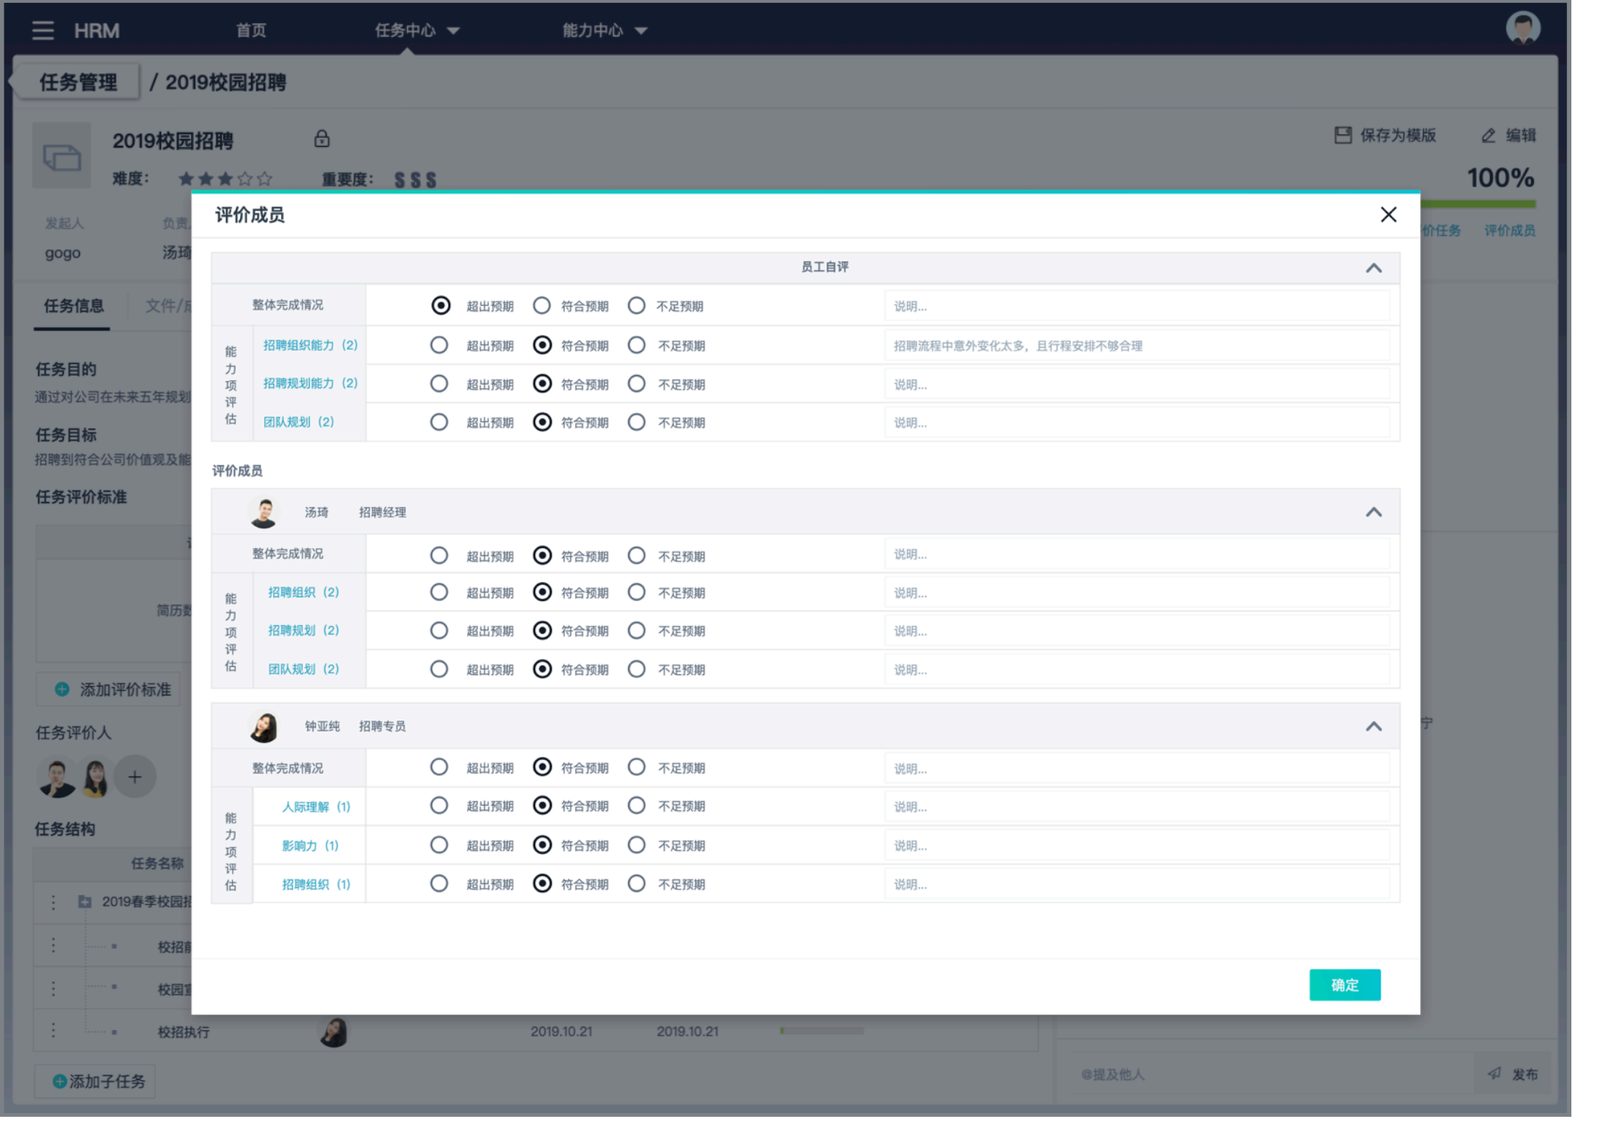Open the 首页 nav item
The image size is (1600, 1141).
coord(251,30)
